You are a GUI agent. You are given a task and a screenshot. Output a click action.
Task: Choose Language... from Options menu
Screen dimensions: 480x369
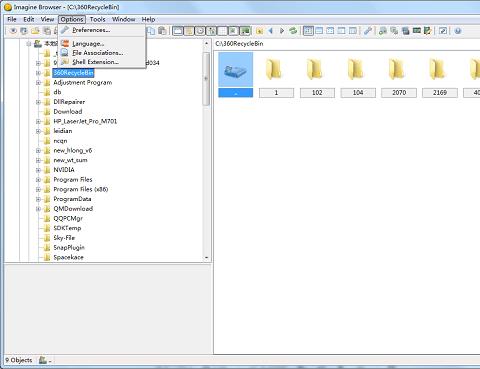coord(102,43)
